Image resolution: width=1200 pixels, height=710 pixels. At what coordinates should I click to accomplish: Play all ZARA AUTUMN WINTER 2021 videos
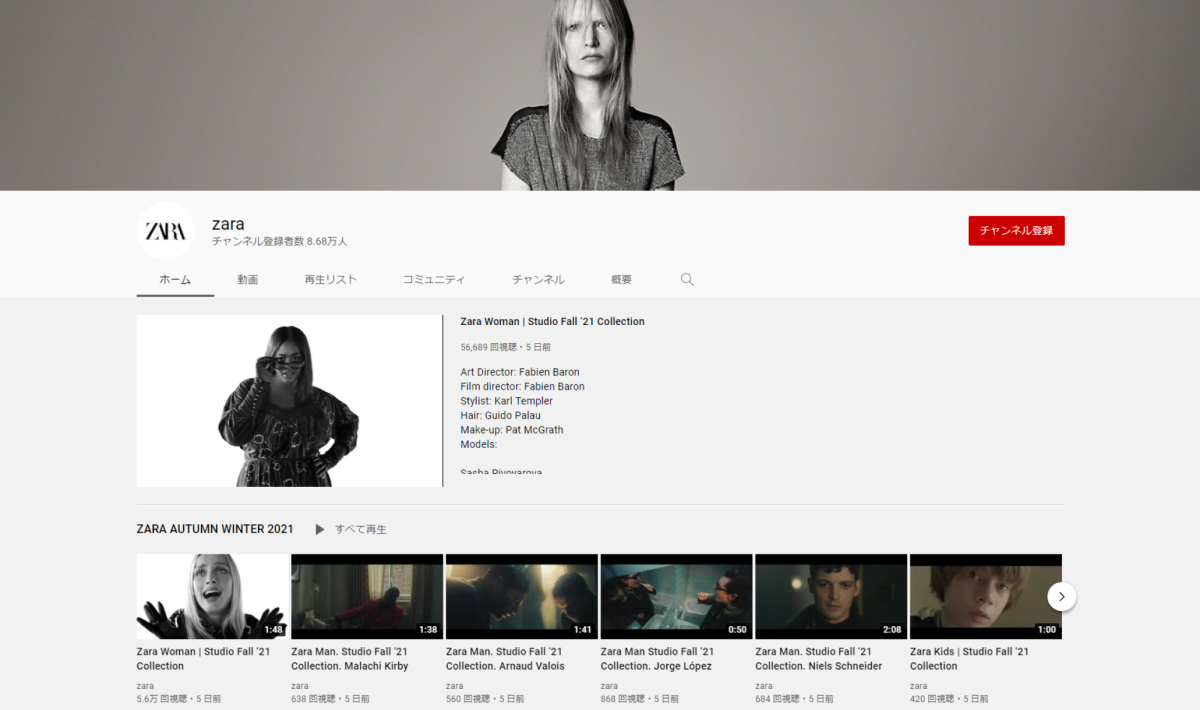click(x=350, y=529)
